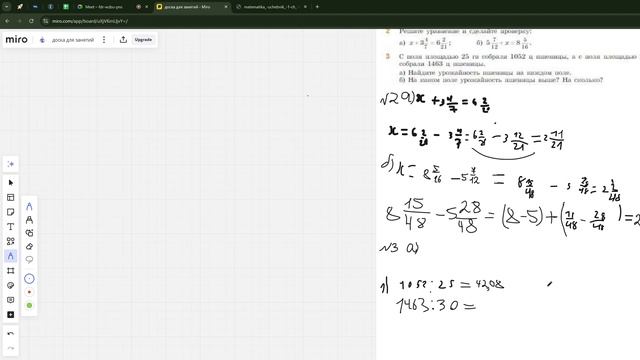The height and width of the screenshot is (360, 640).
Task: Close the Meet browser tab
Action: 147,7
